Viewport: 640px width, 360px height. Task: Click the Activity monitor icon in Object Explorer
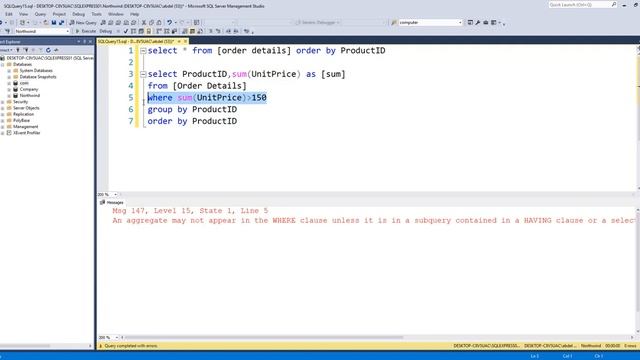(56, 50)
